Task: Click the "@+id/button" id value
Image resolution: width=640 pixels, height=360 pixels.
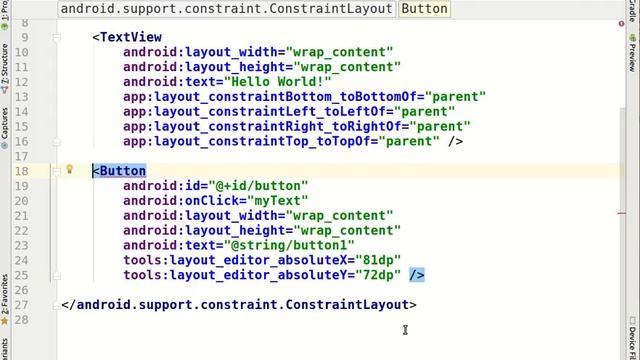Action: pyautogui.click(x=258, y=186)
